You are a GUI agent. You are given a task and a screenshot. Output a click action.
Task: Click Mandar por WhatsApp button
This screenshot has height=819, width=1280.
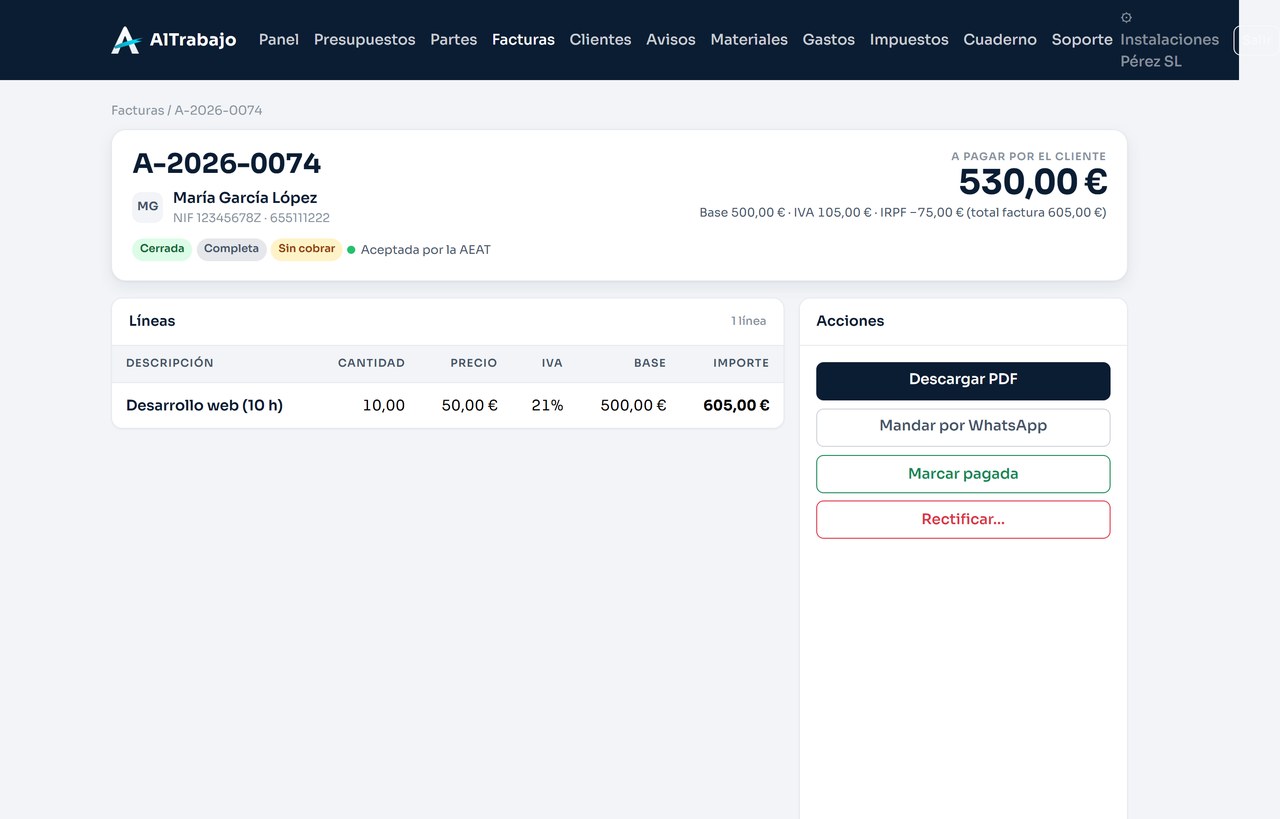point(963,427)
